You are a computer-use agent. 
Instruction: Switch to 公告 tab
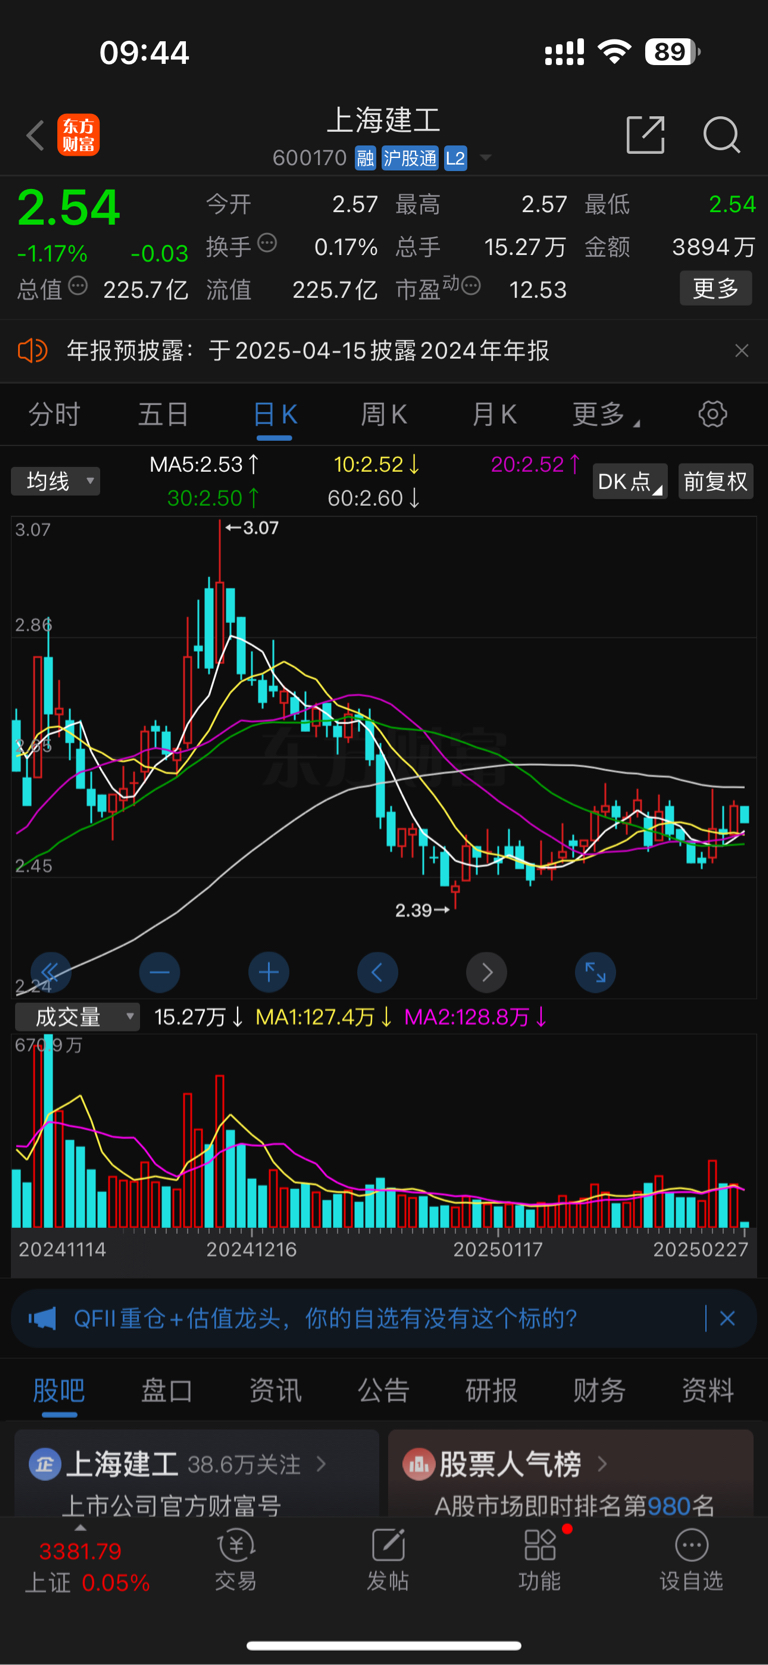click(383, 1390)
